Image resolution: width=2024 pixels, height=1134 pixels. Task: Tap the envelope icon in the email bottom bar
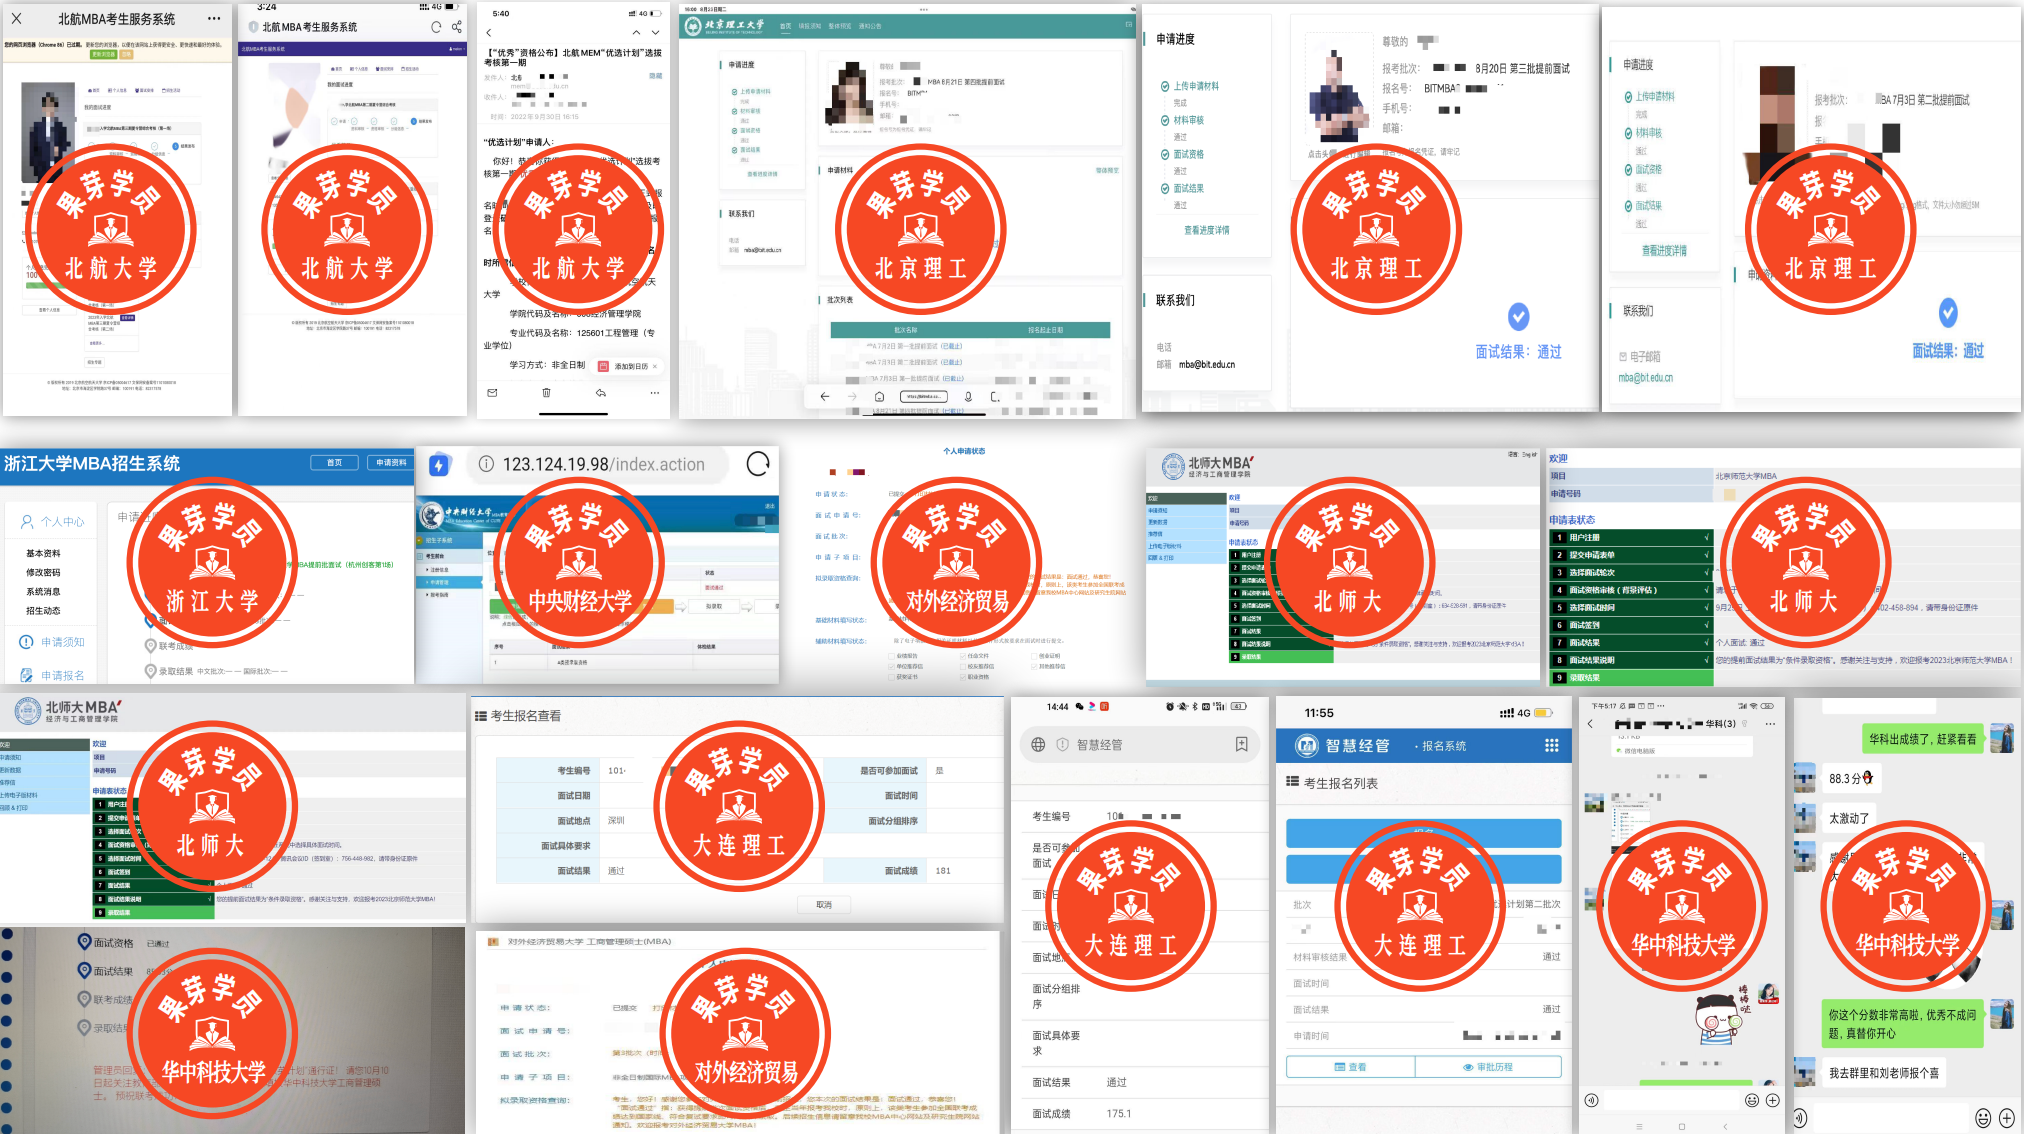[x=492, y=393]
